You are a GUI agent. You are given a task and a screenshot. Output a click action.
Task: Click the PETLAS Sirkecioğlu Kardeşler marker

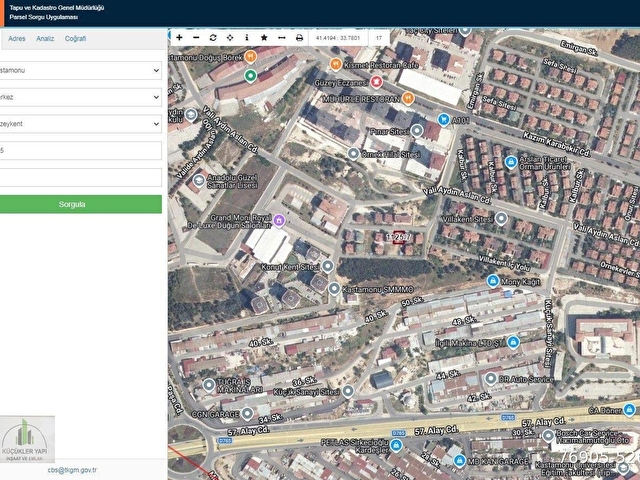395,445
